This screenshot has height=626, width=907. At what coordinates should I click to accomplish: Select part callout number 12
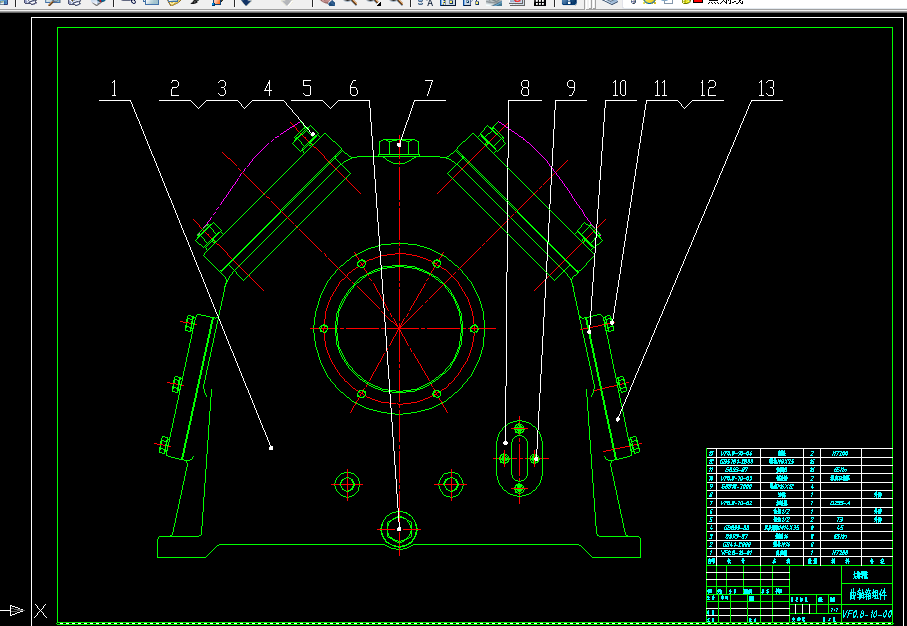[x=708, y=89]
